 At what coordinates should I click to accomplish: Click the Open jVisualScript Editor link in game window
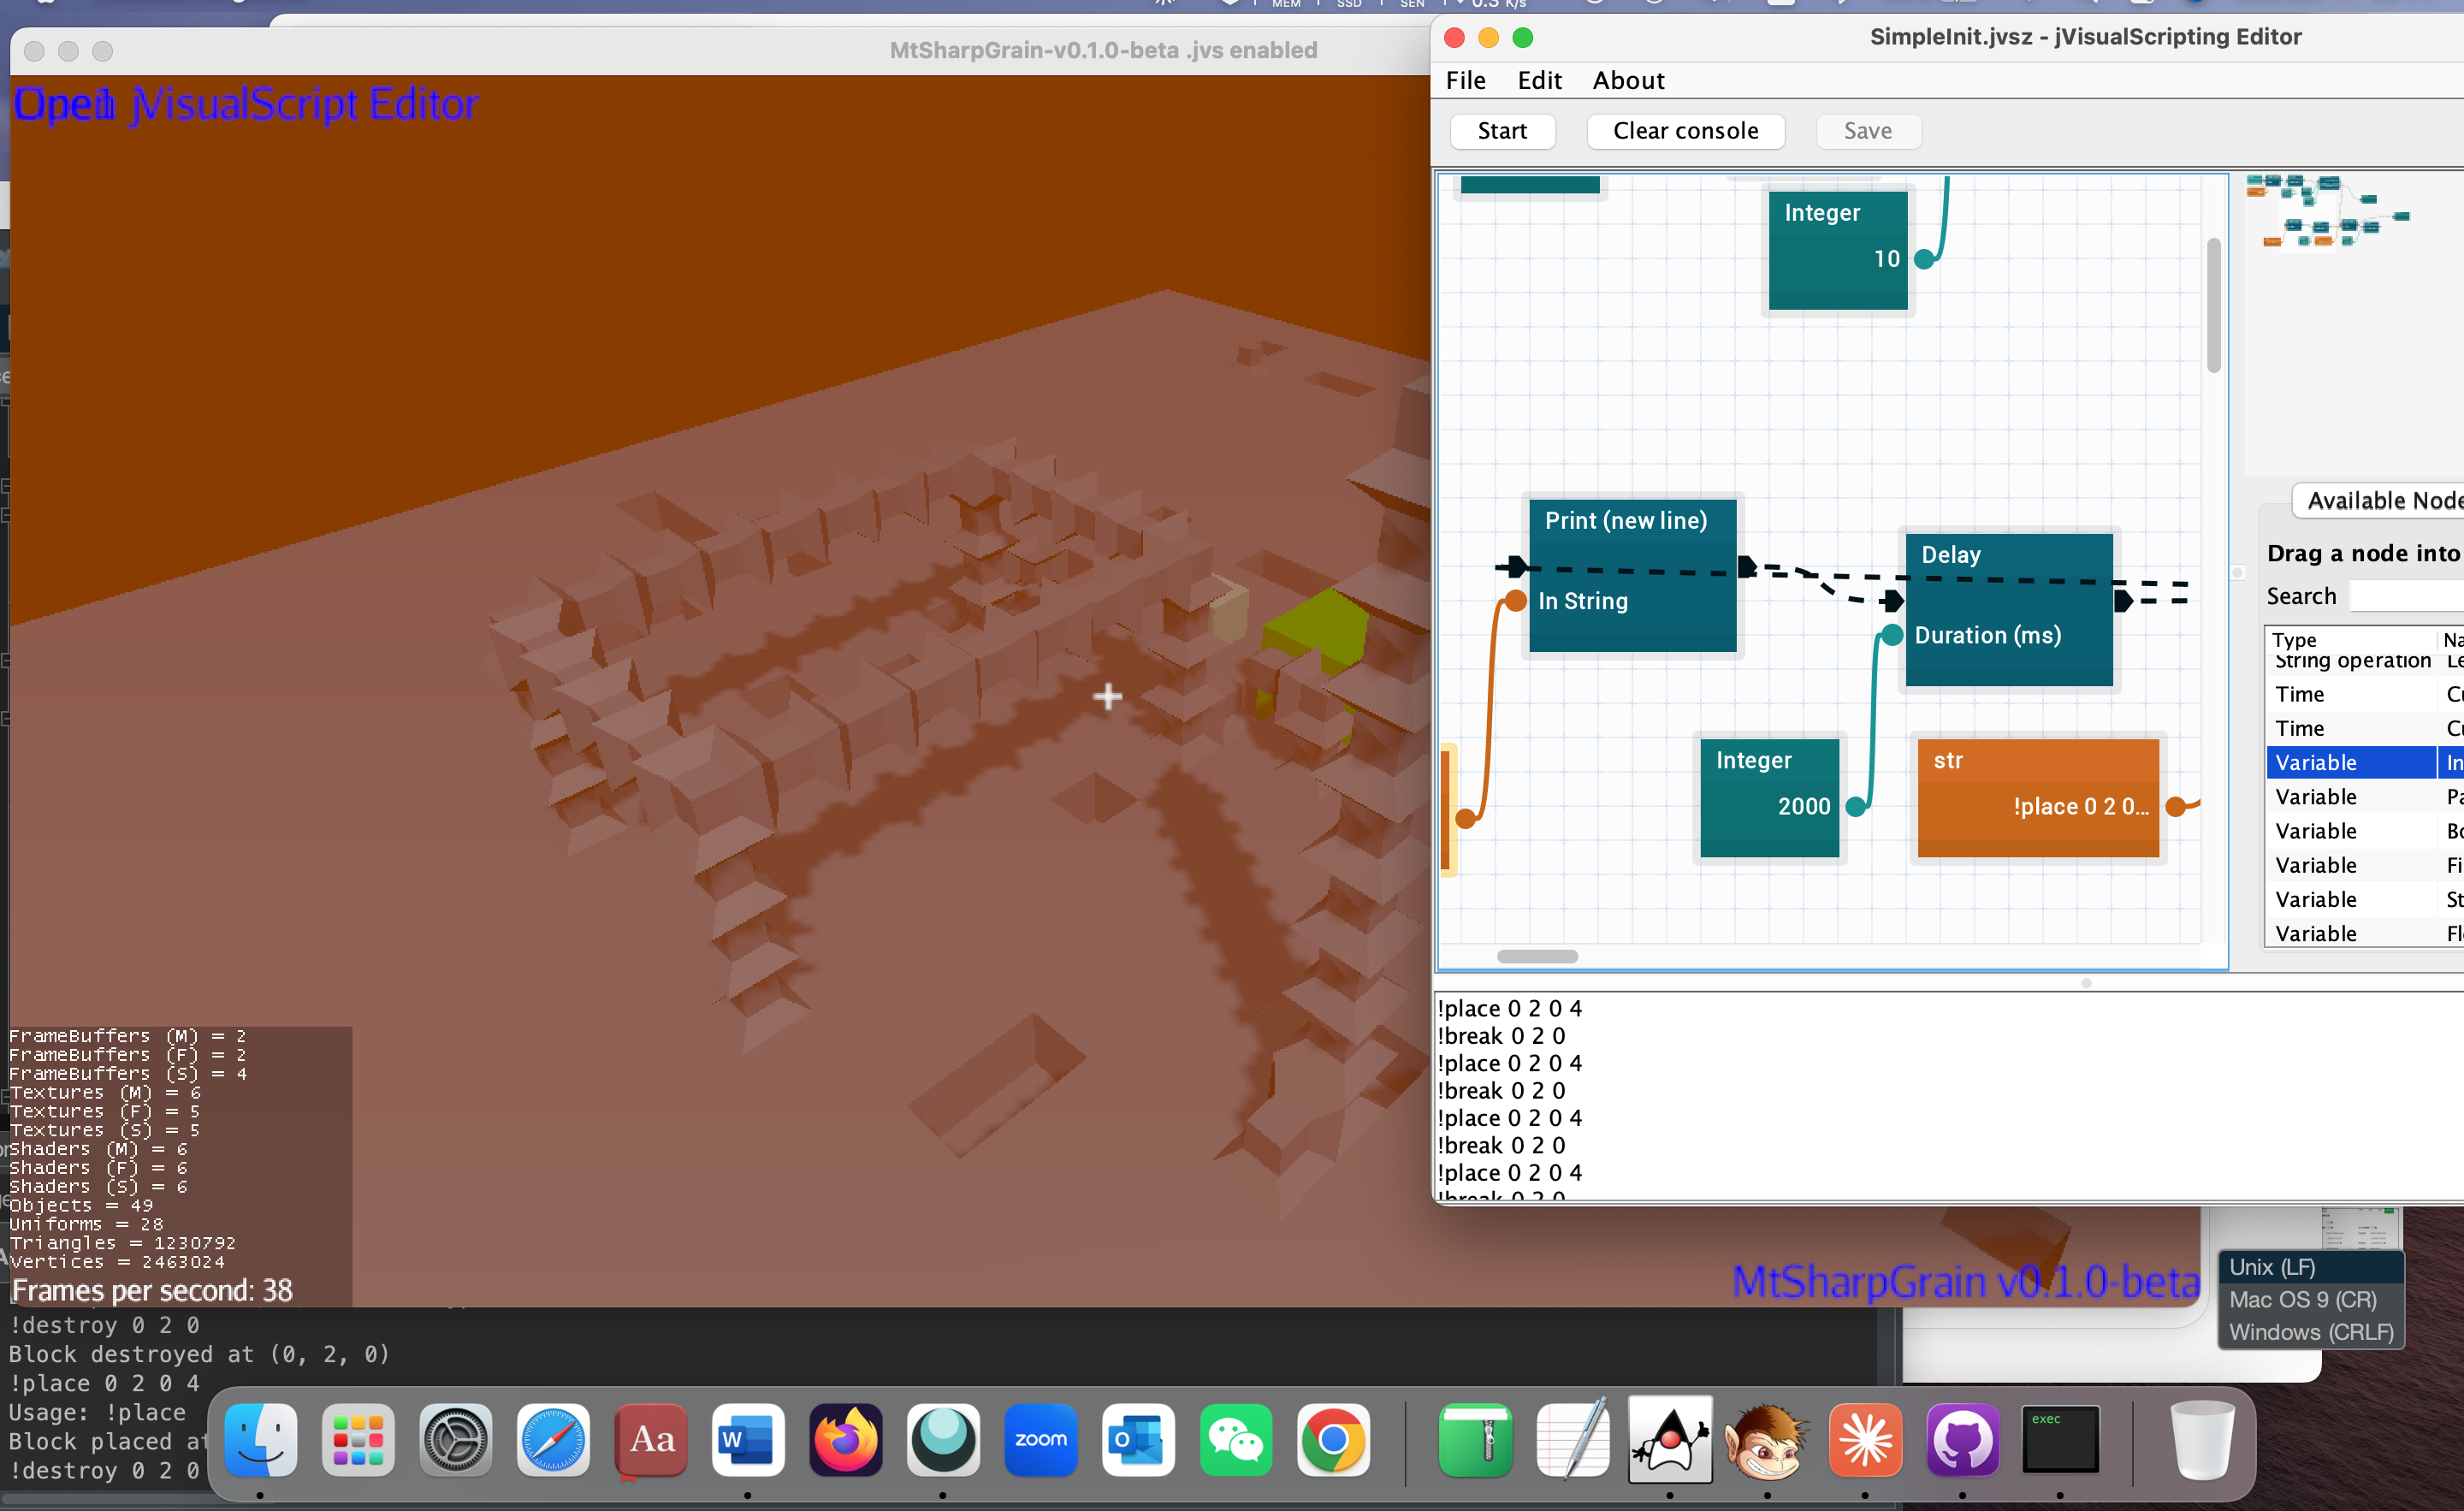[246, 104]
